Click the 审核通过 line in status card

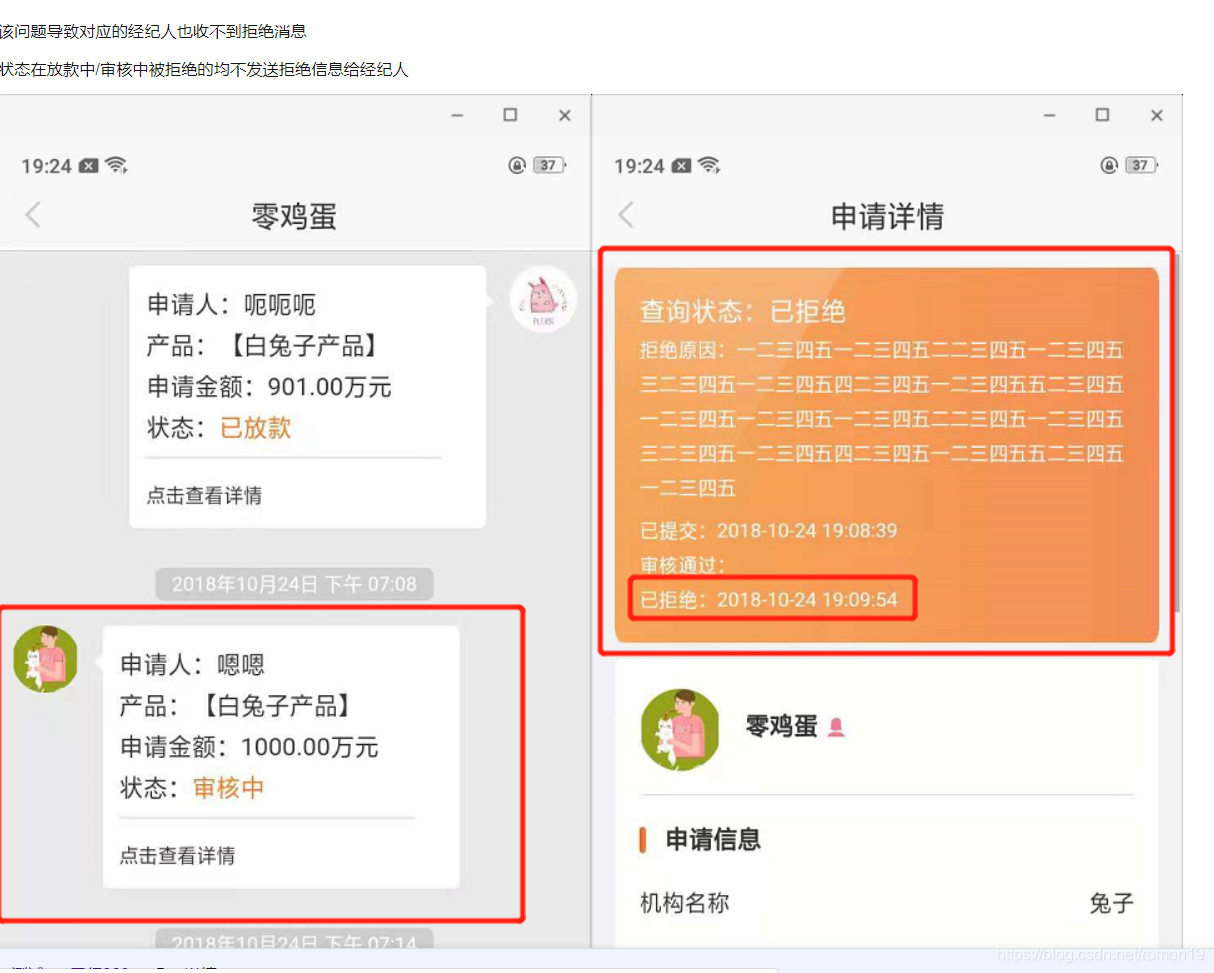point(683,565)
